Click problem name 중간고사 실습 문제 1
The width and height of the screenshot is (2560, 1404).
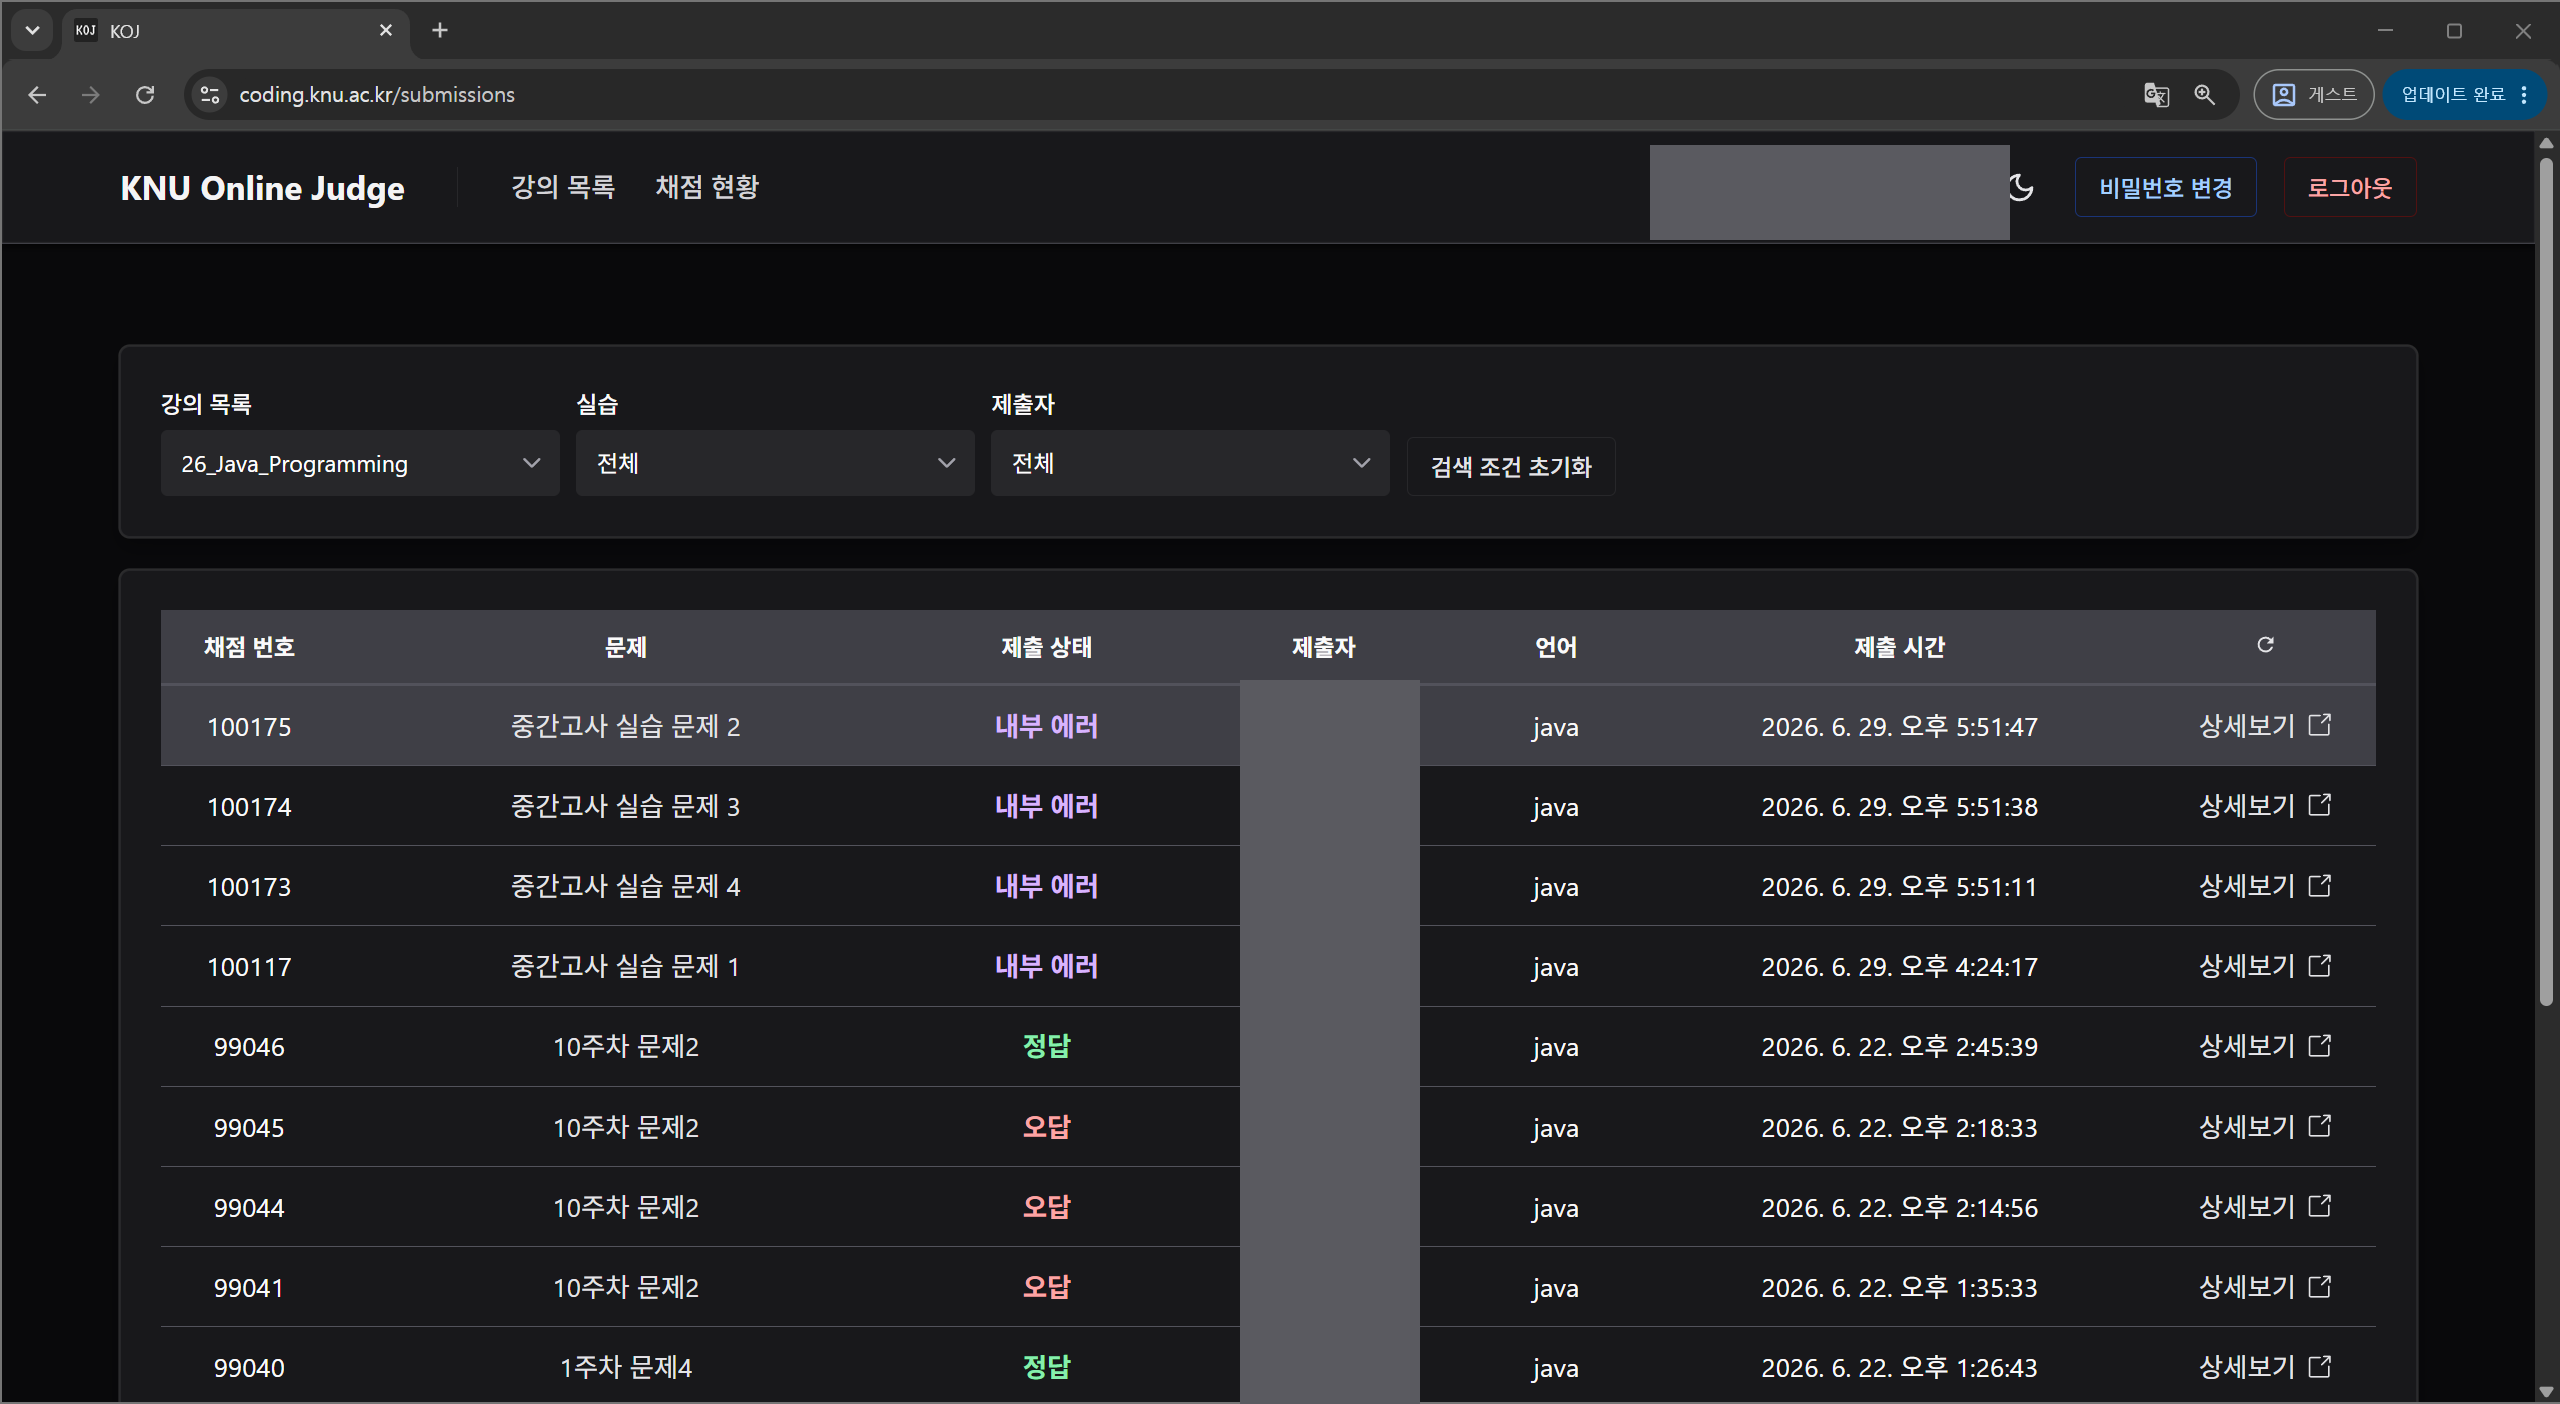pyautogui.click(x=626, y=966)
